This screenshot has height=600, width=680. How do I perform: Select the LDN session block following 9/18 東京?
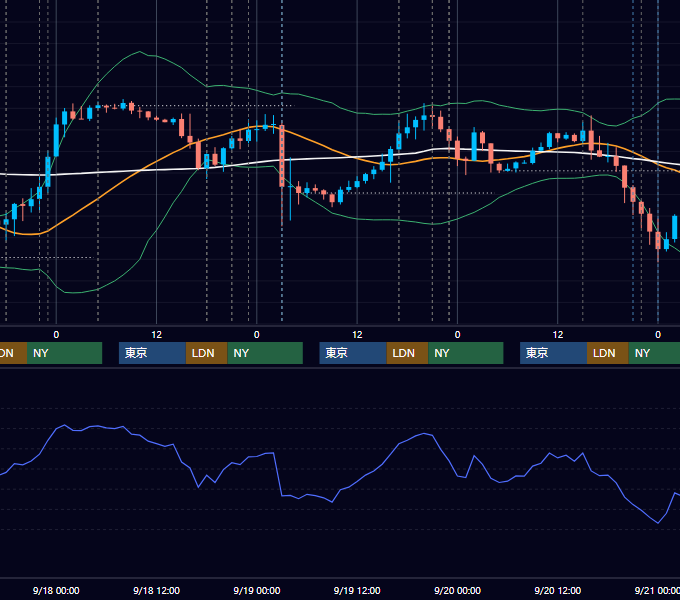click(x=206, y=353)
